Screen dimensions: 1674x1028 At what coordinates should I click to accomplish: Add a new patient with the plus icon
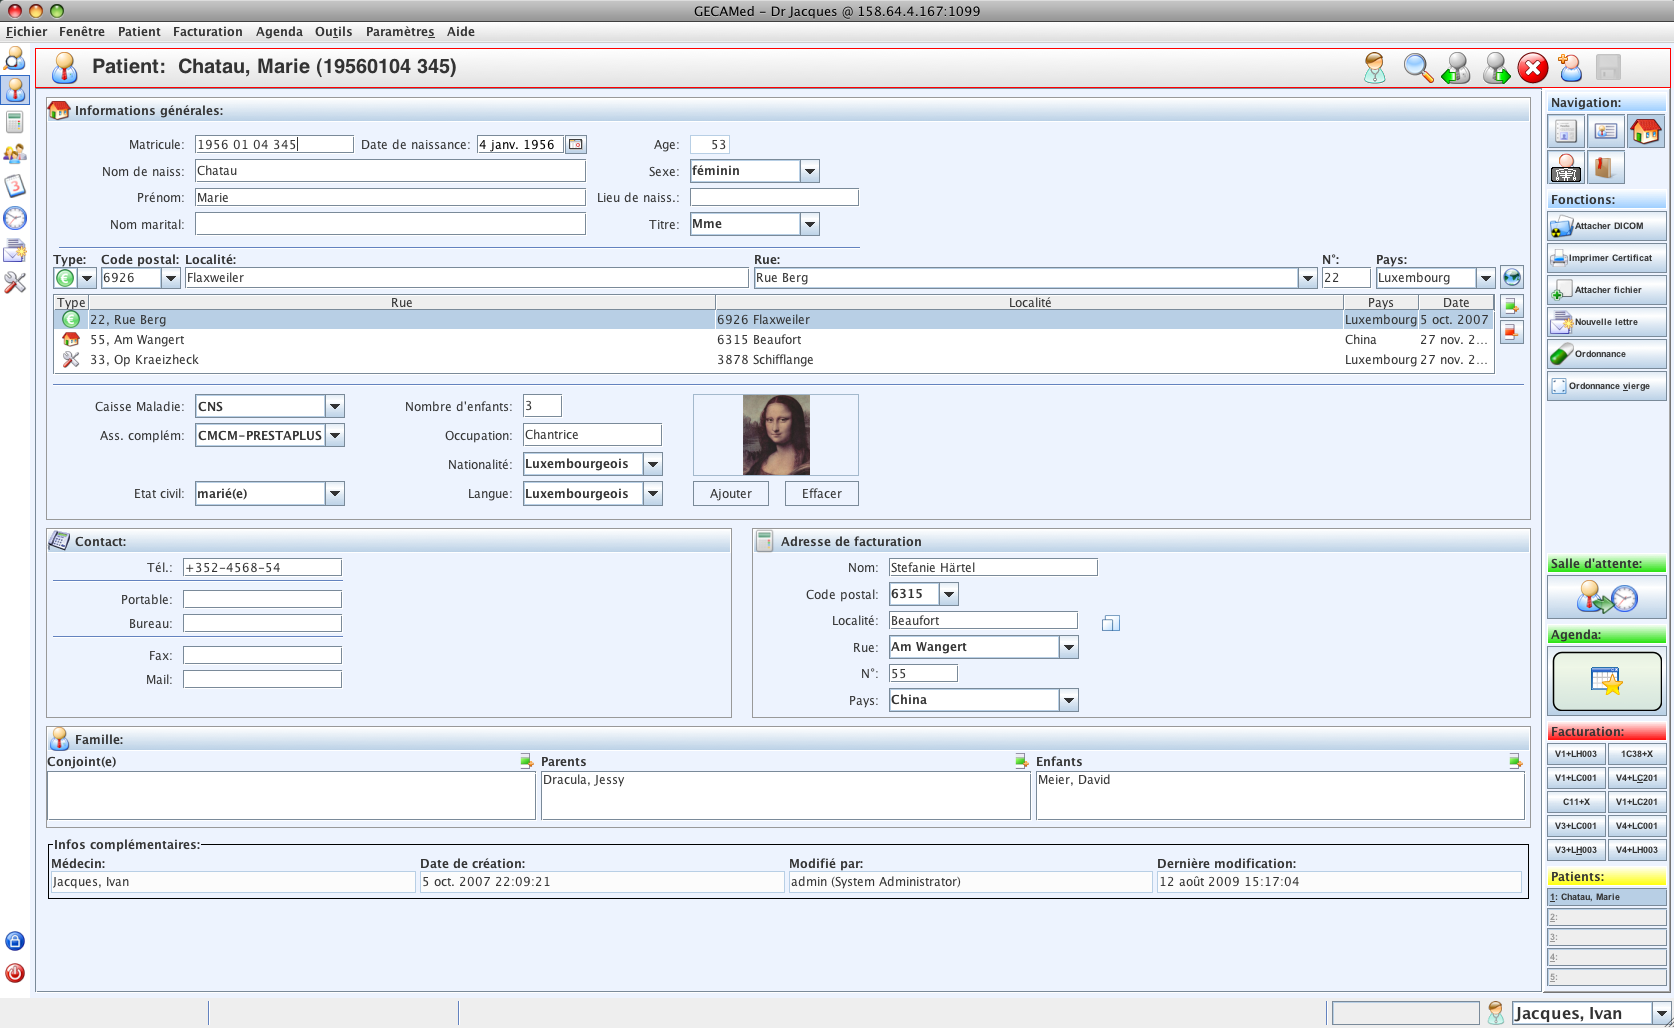(x=1570, y=68)
